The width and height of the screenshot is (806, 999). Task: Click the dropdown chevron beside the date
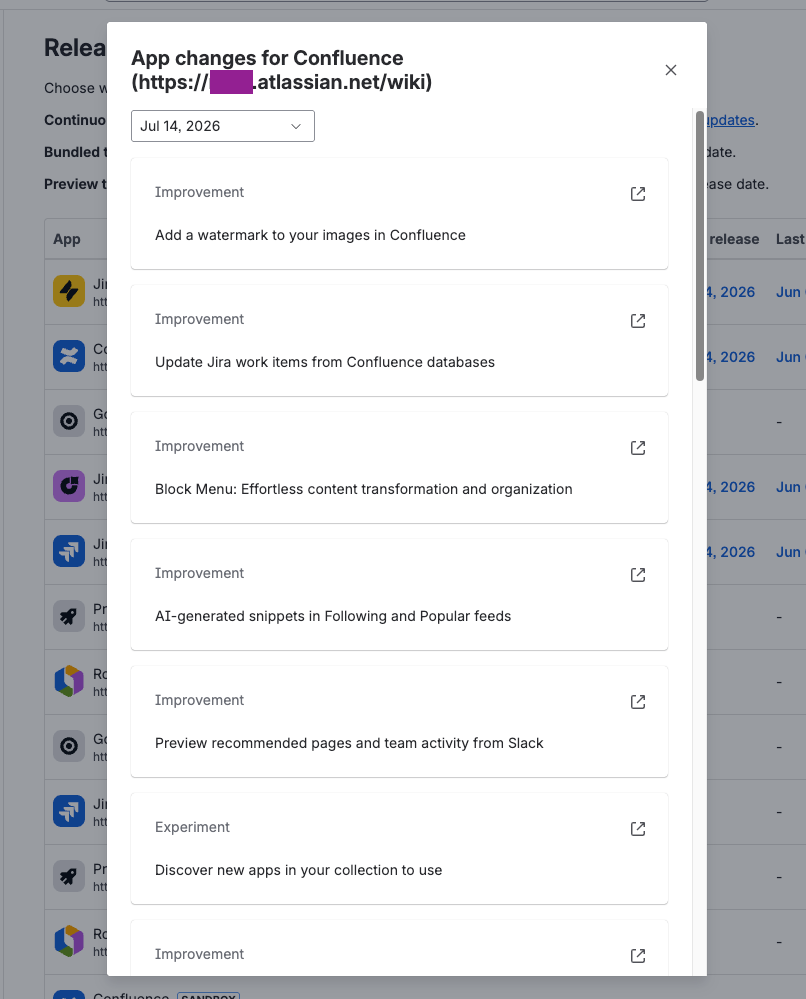pos(296,126)
